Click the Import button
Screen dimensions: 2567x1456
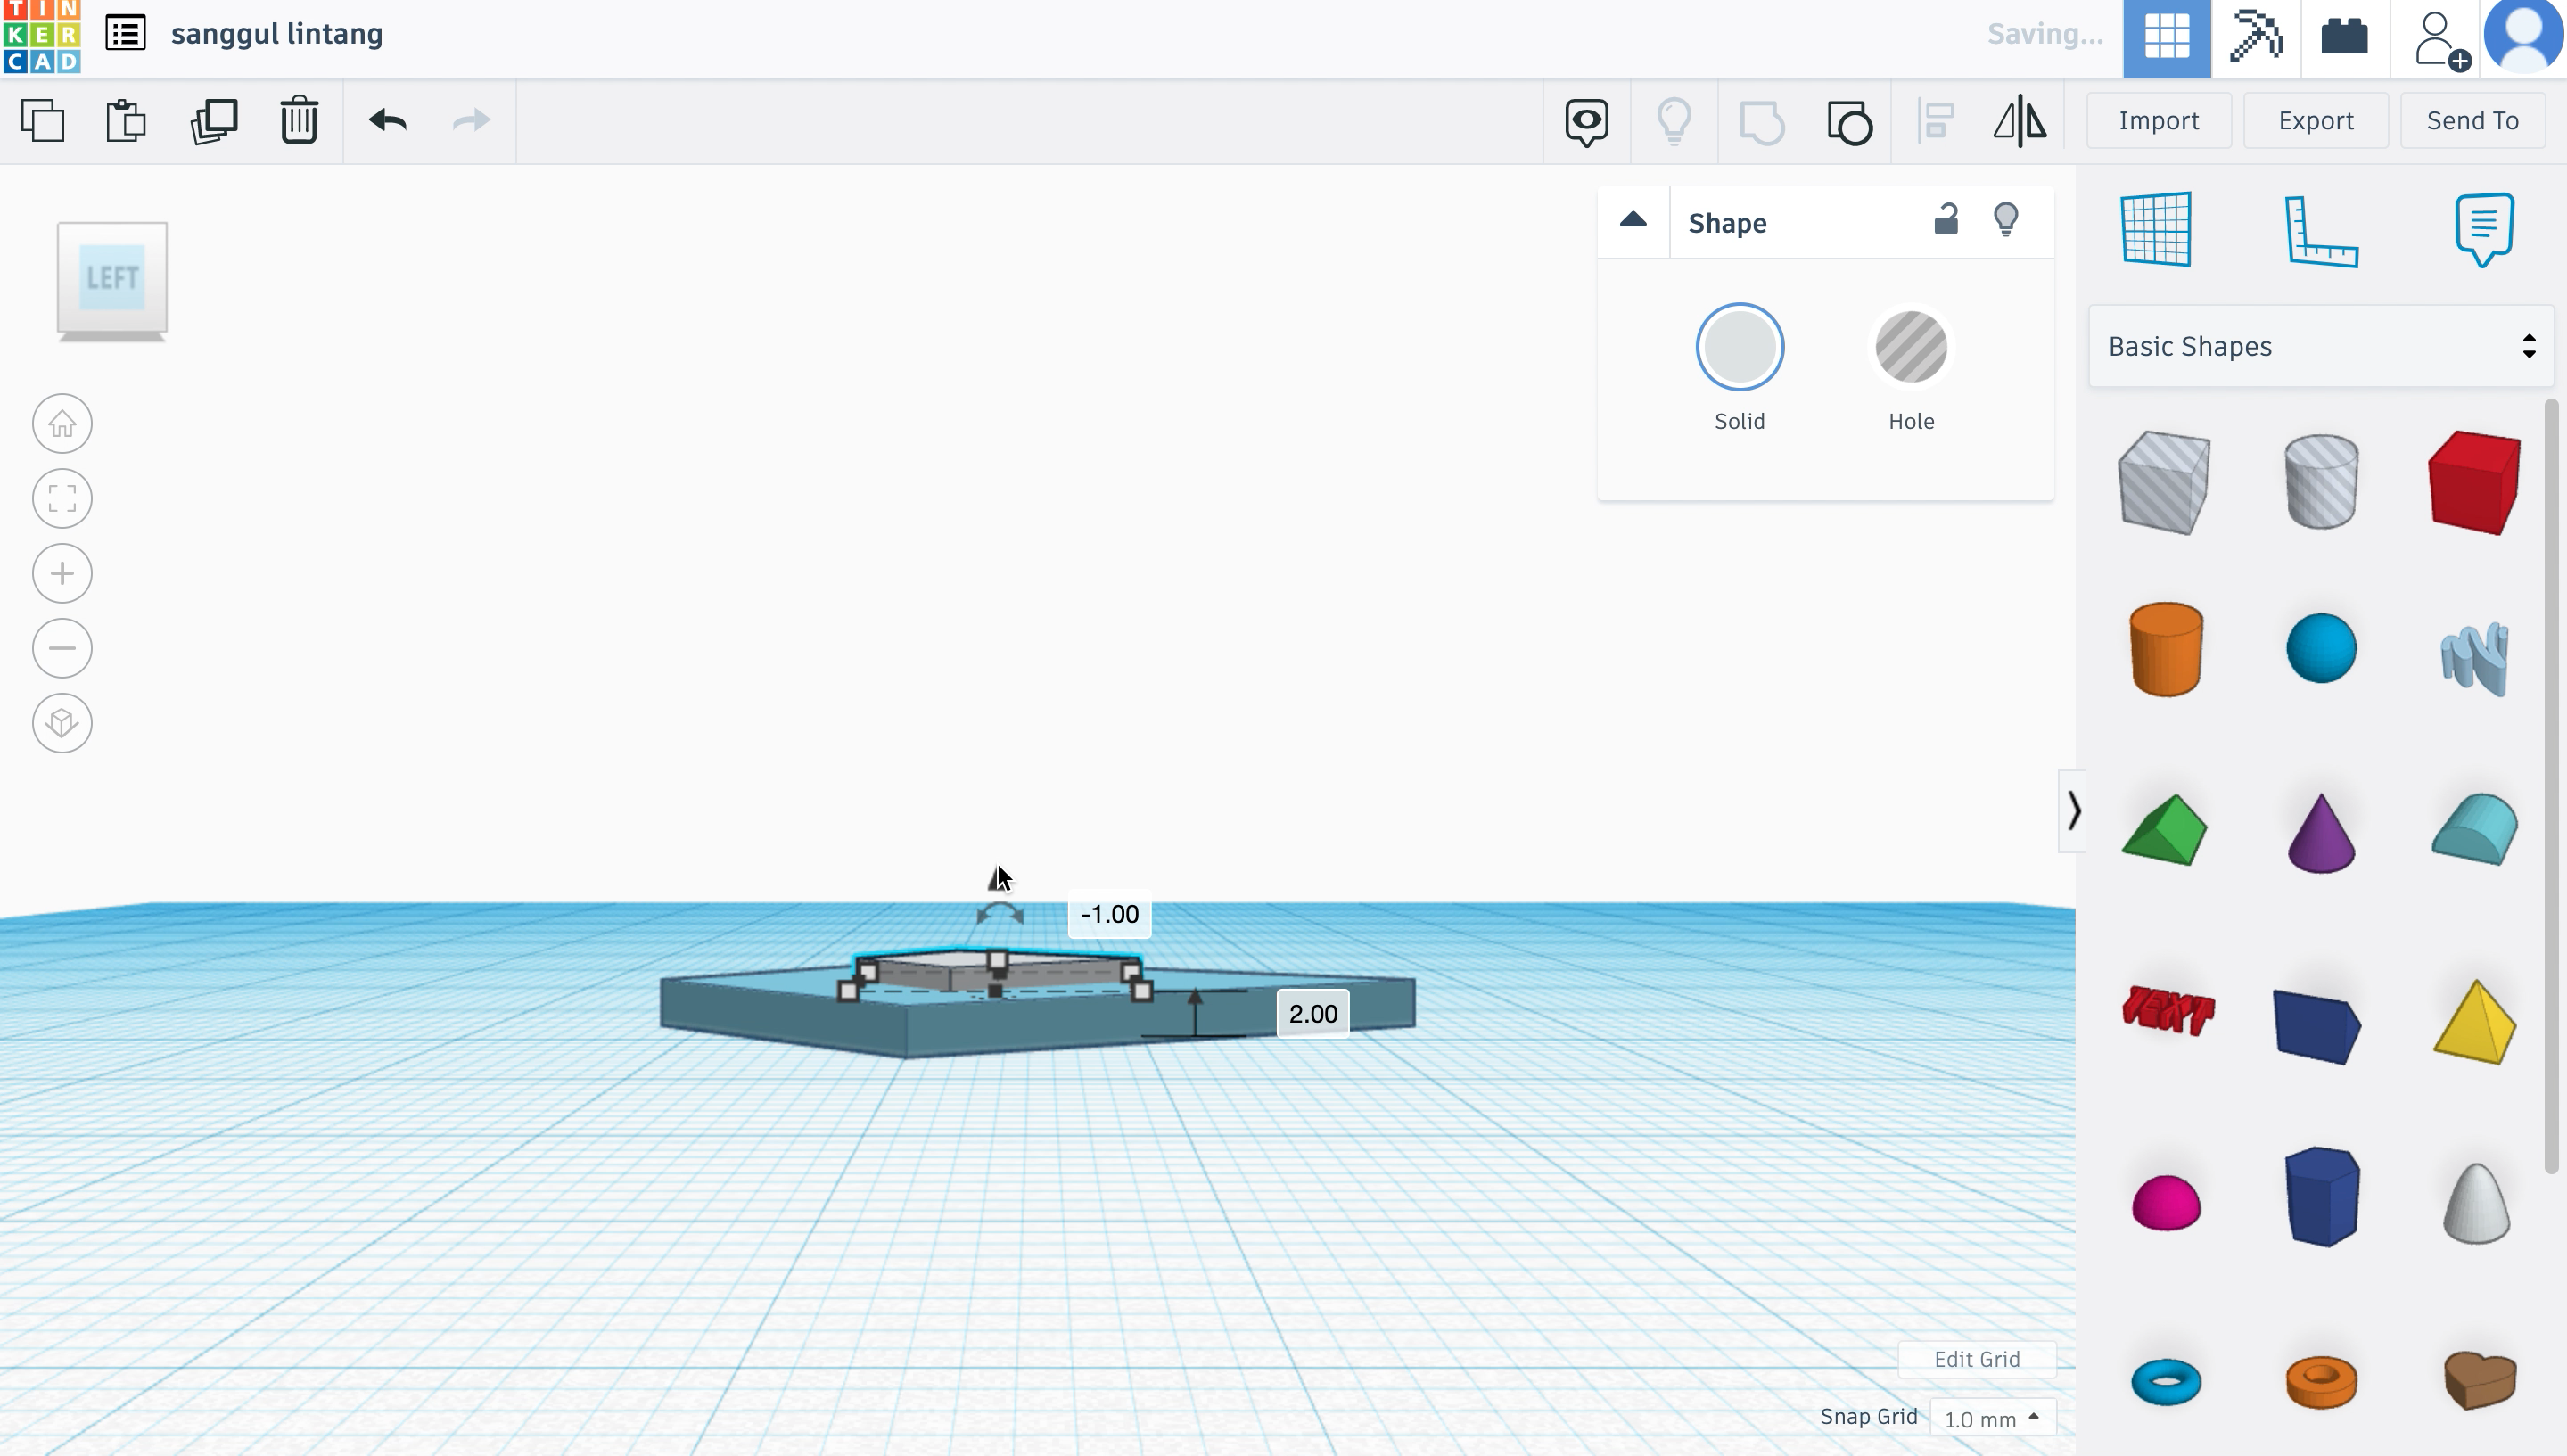coord(2159,121)
